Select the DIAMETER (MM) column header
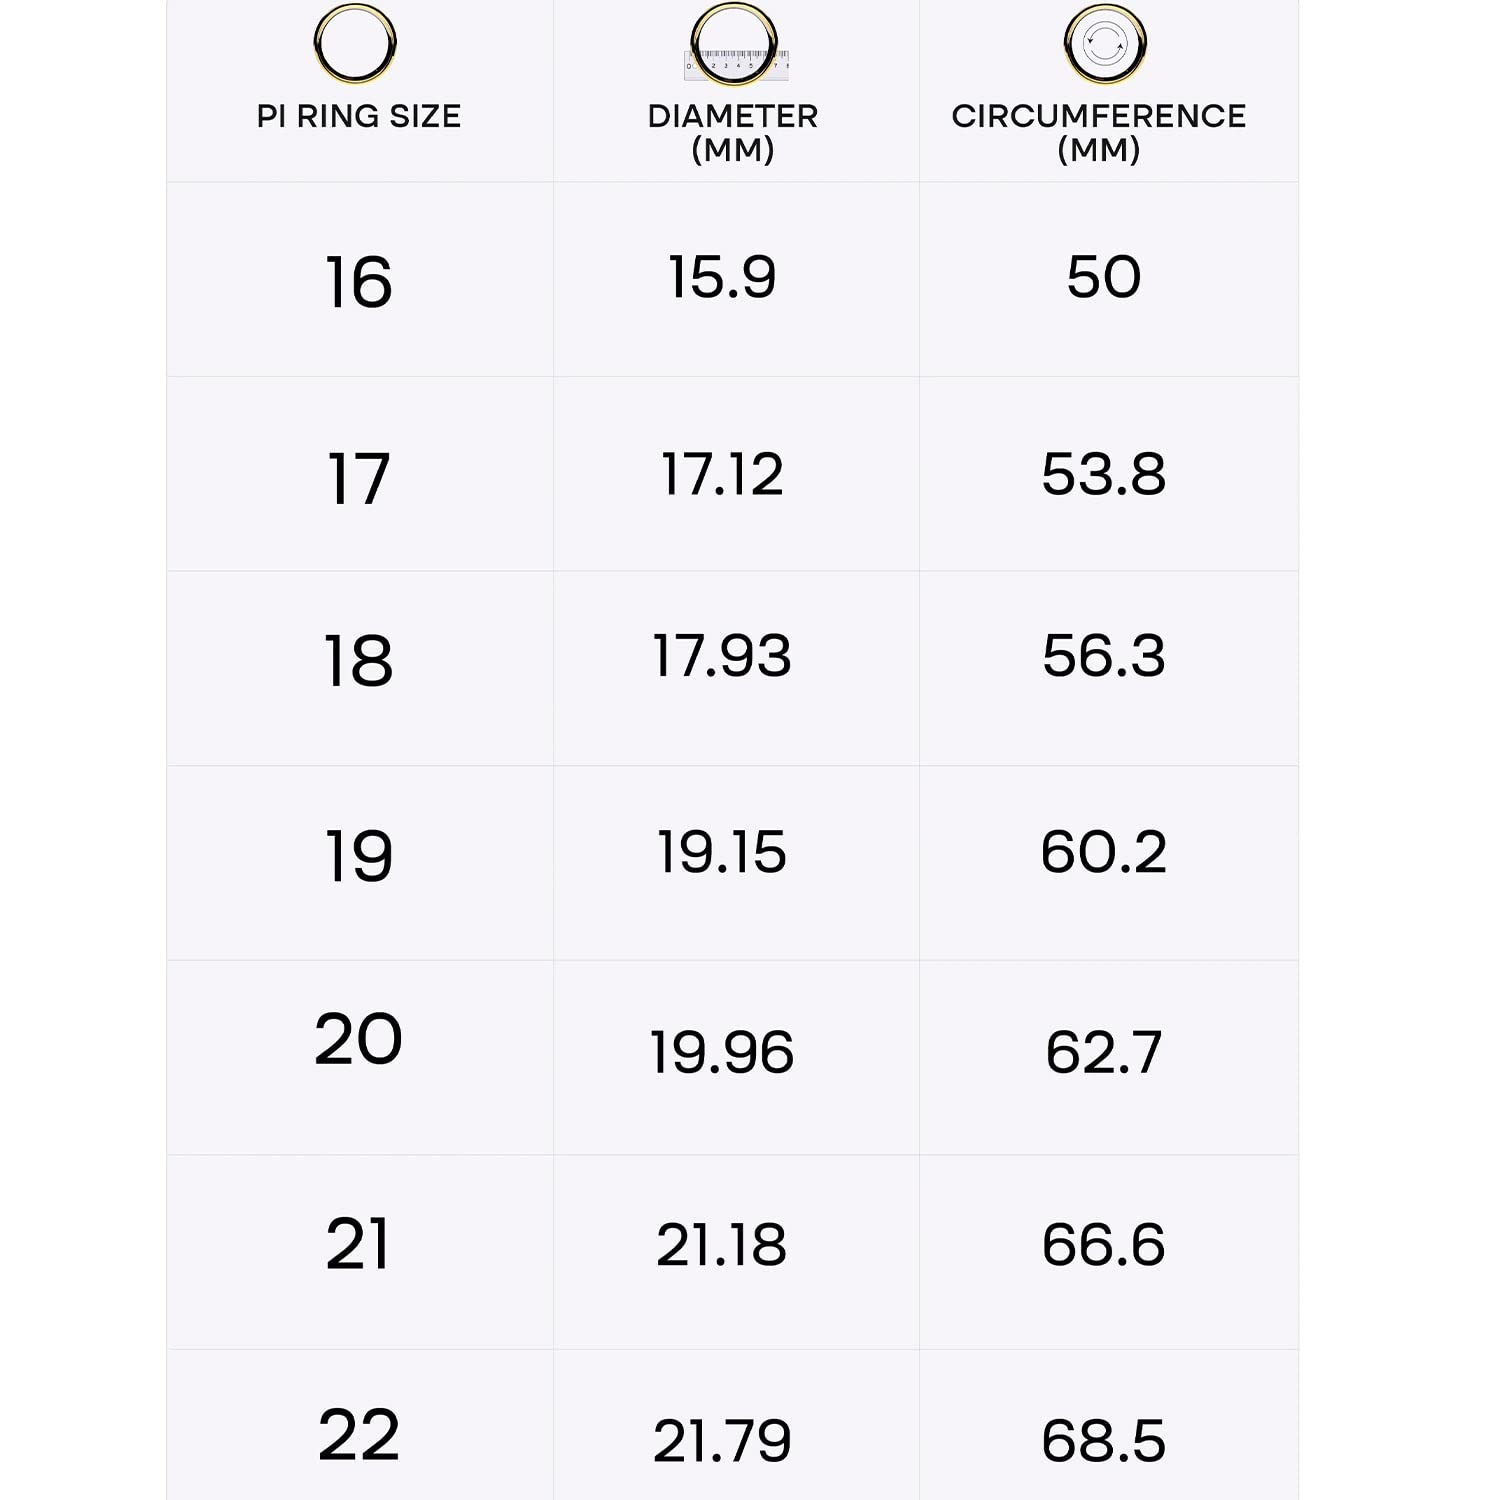Image resolution: width=1500 pixels, height=1500 pixels. click(733, 132)
